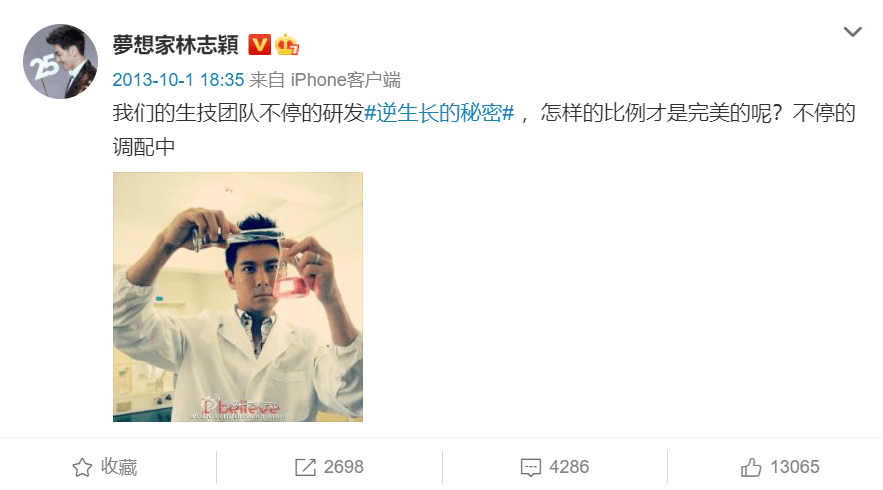Click the star favorite icon
Image resolution: width=883 pixels, height=490 pixels.
pyautogui.click(x=82, y=467)
